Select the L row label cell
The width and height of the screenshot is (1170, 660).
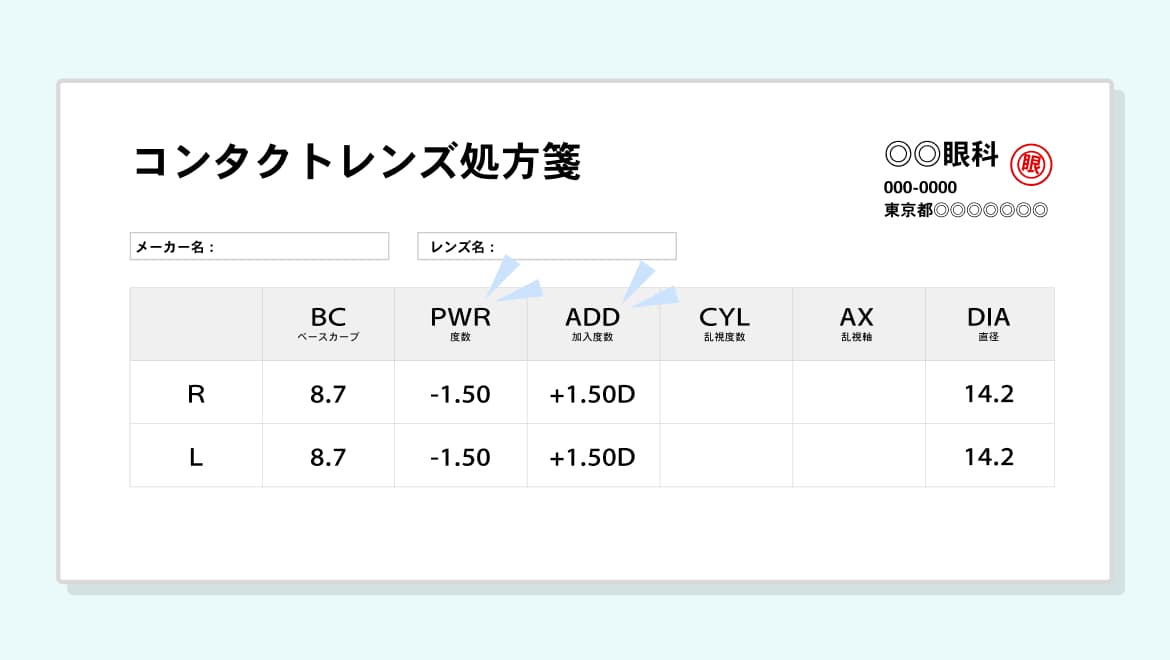(x=196, y=456)
